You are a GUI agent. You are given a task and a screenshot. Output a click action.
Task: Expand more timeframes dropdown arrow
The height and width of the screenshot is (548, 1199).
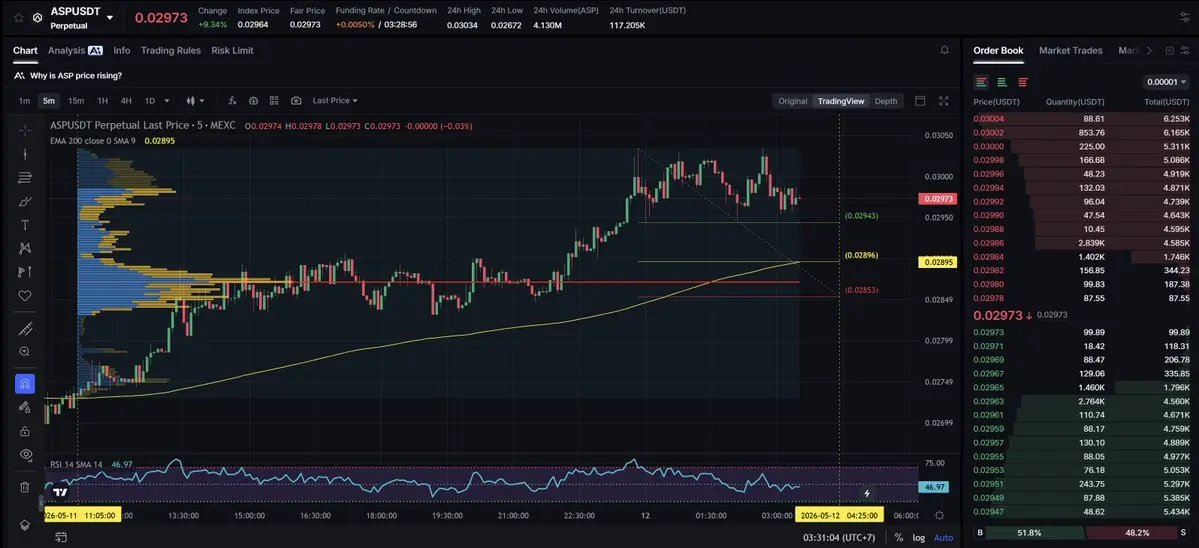click(167, 101)
